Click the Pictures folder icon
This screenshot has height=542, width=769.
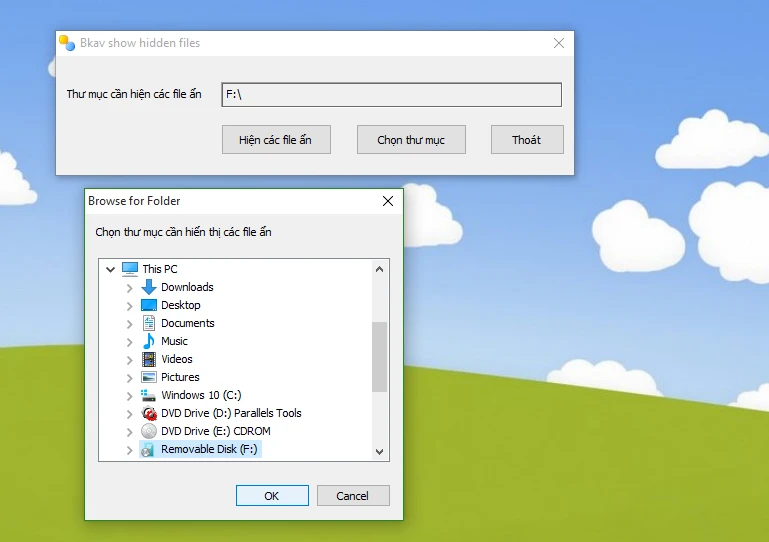coord(149,377)
